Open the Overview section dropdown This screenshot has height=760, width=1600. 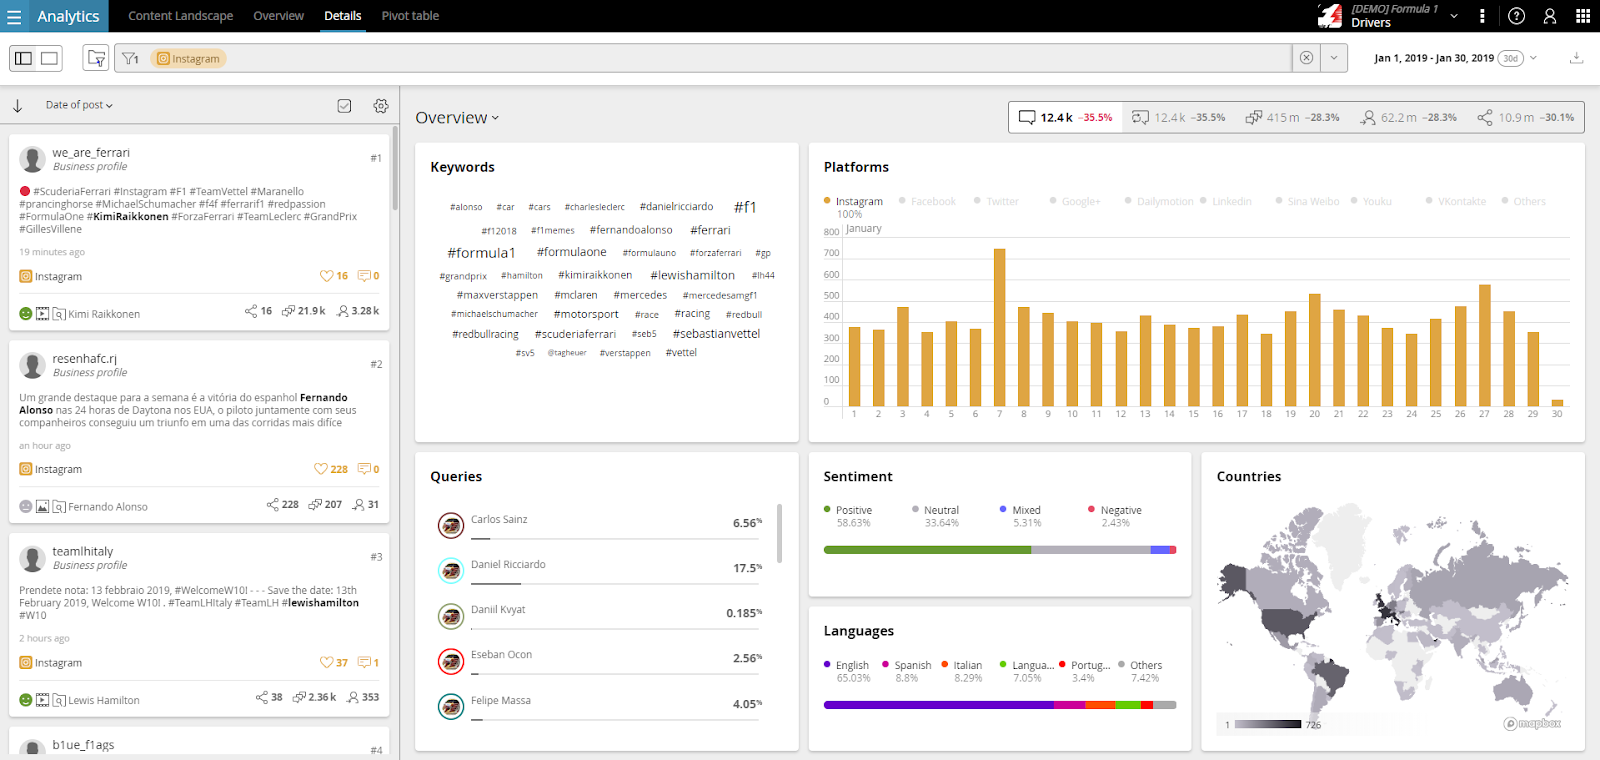point(457,118)
